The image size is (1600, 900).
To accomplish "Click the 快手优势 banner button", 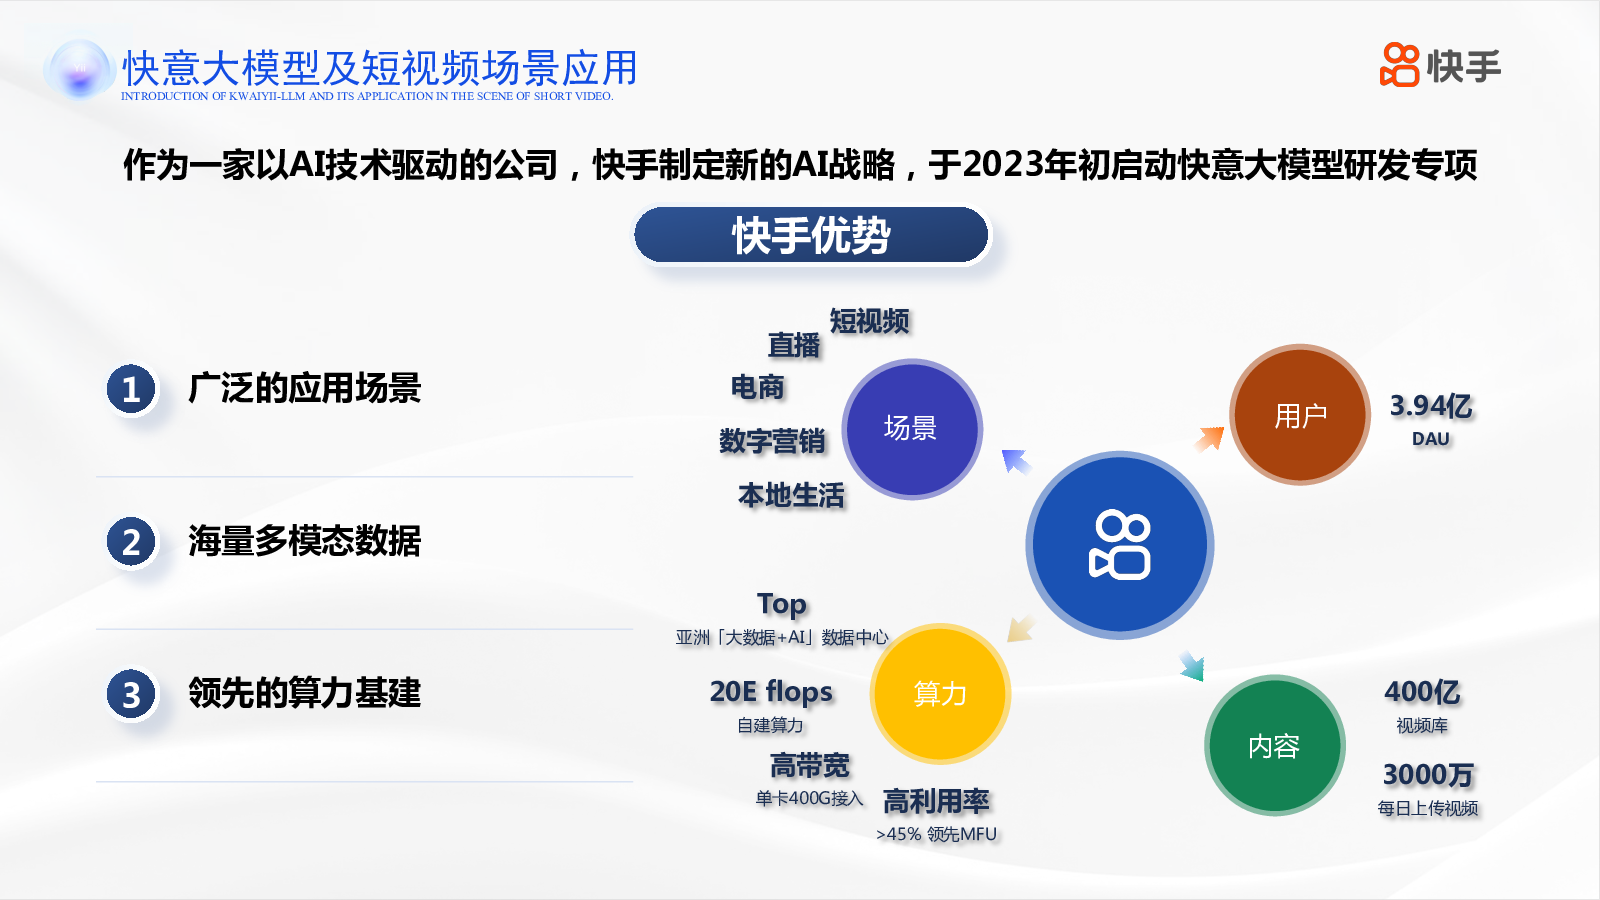I will point(811,236).
